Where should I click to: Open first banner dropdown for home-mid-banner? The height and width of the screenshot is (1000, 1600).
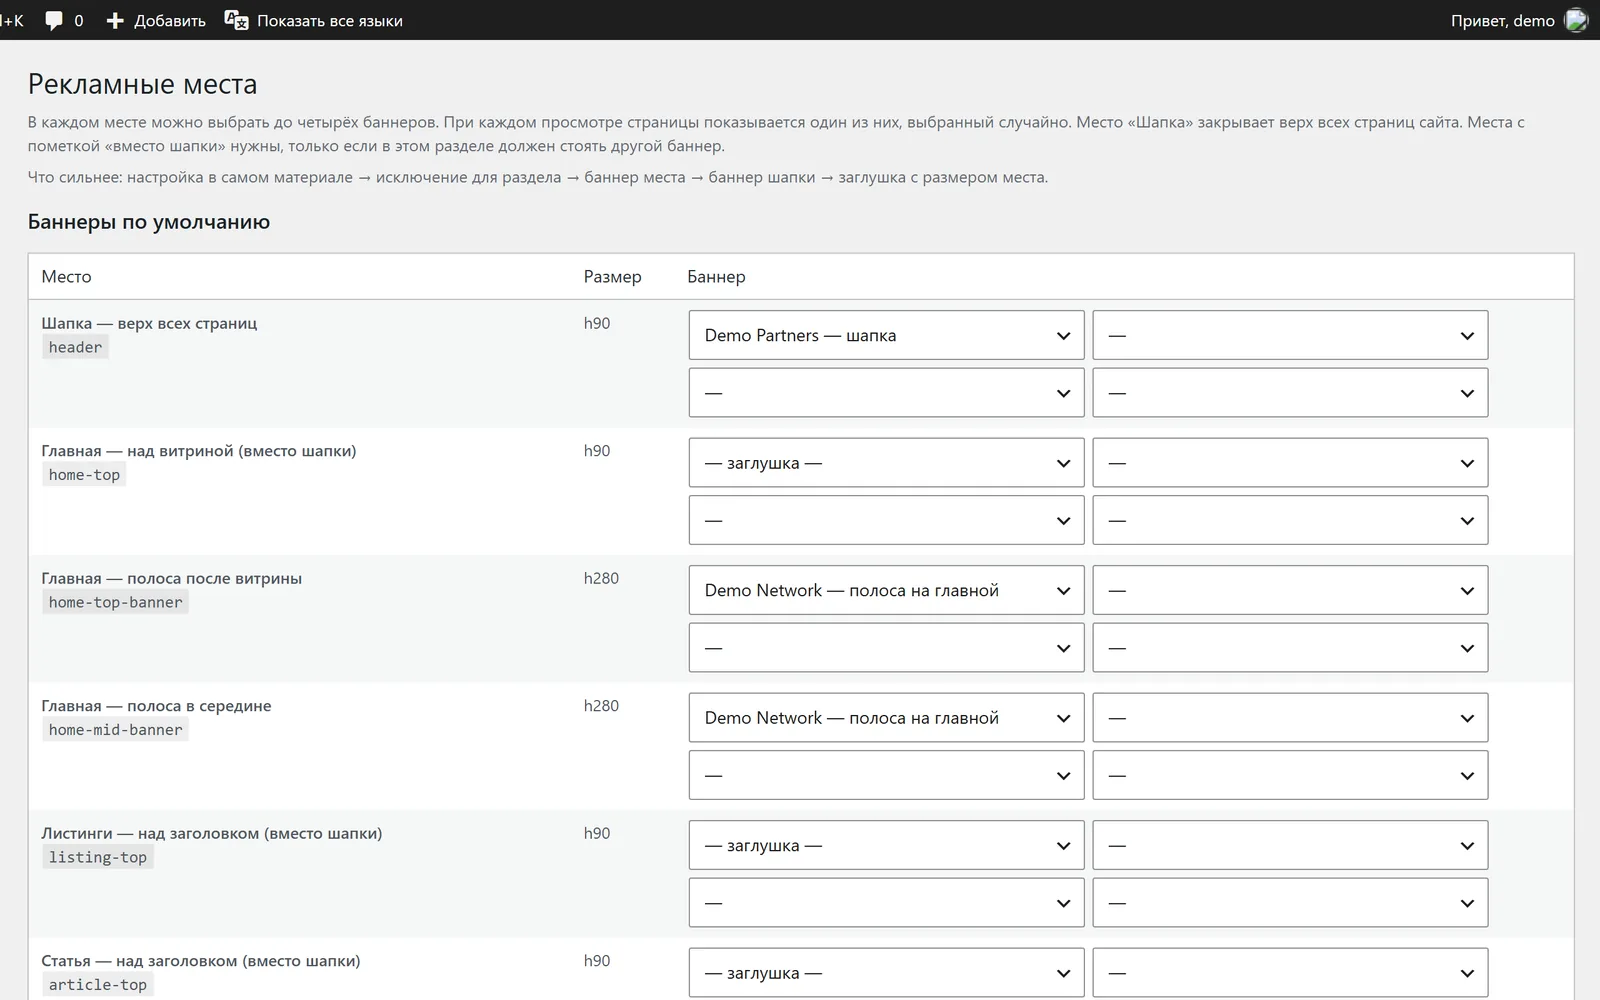point(886,718)
